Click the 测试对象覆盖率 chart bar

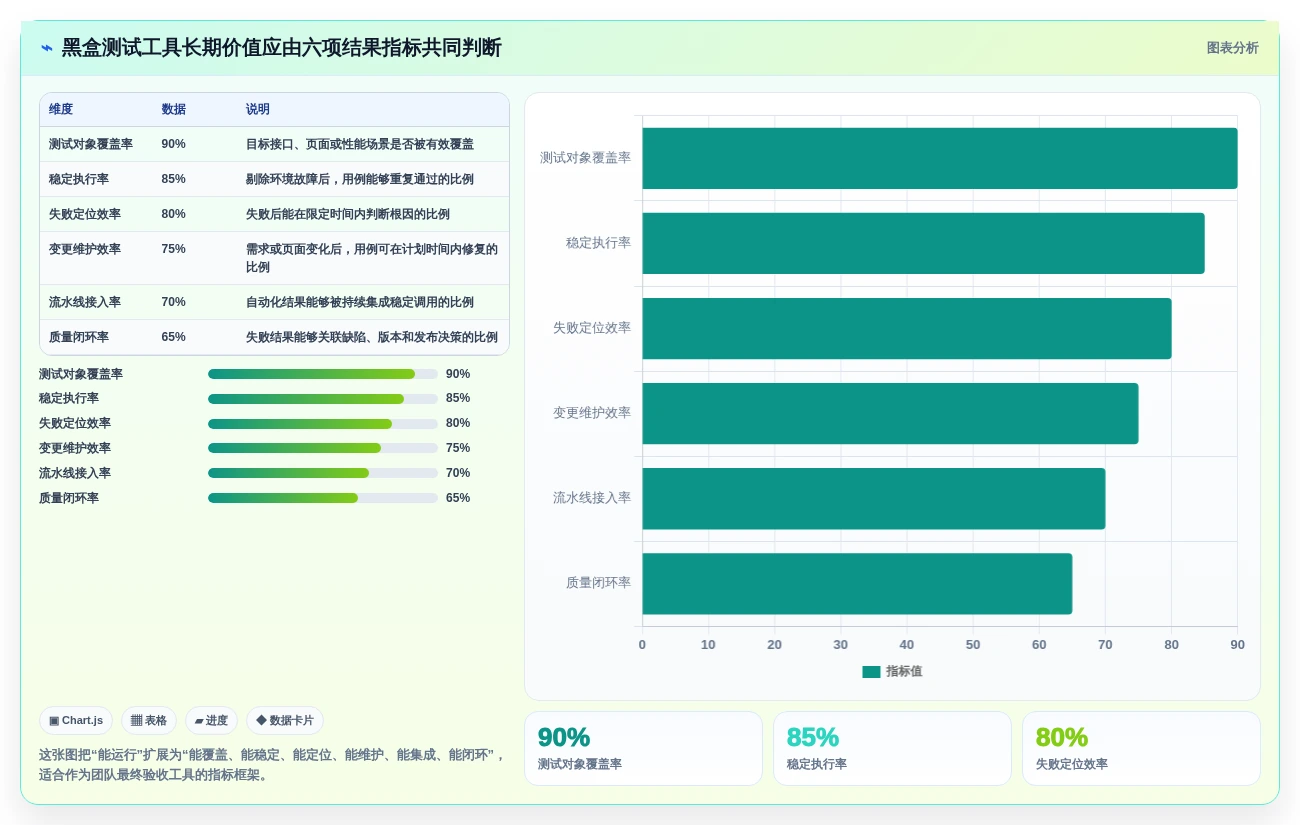[x=940, y=158]
